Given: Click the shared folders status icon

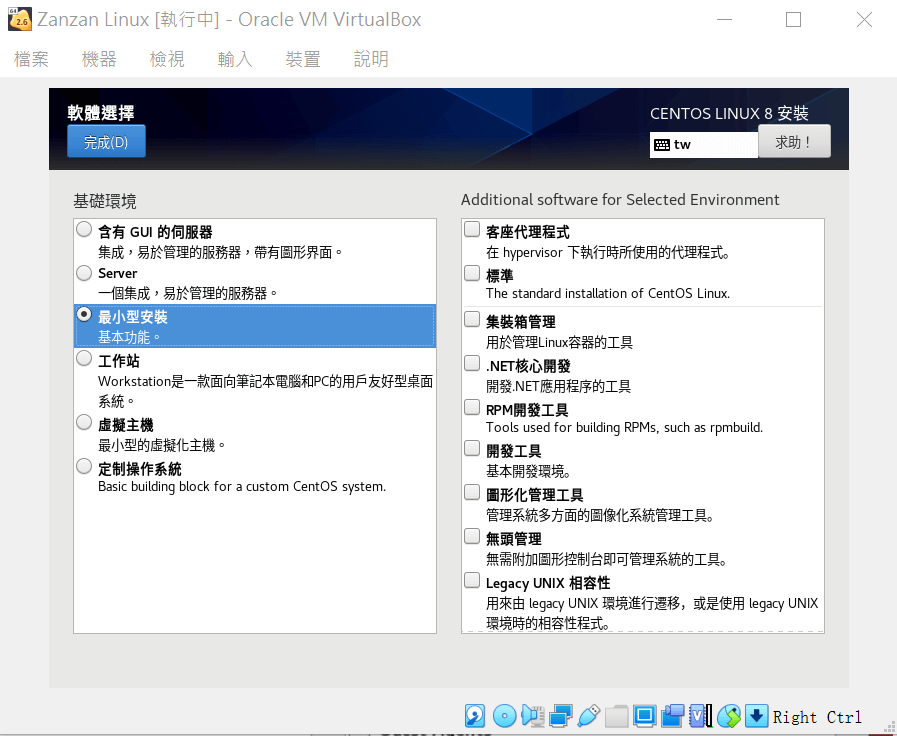Looking at the screenshot, I should coord(616,715).
